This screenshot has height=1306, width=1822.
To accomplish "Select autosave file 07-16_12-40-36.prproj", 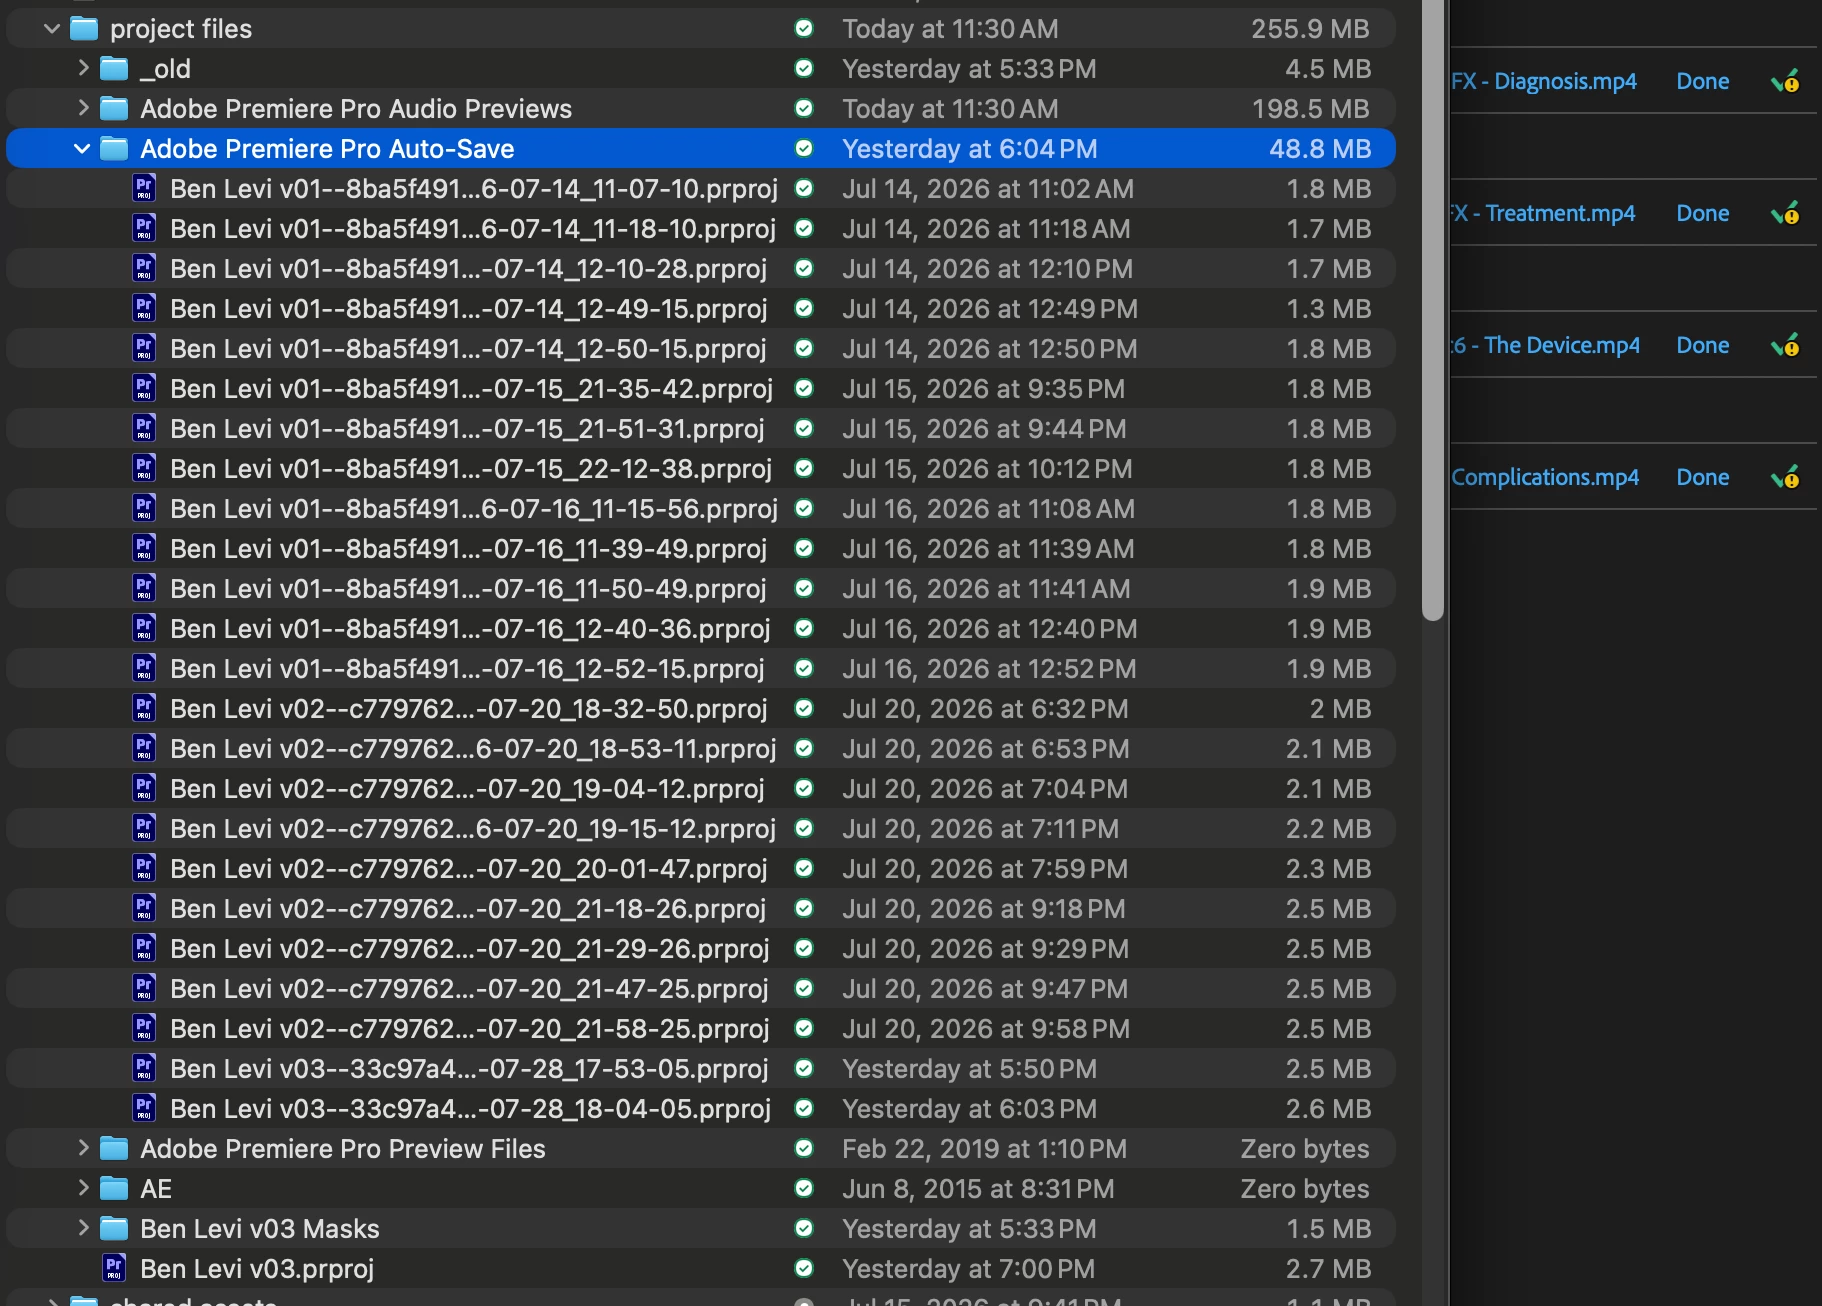I will click(x=470, y=629).
